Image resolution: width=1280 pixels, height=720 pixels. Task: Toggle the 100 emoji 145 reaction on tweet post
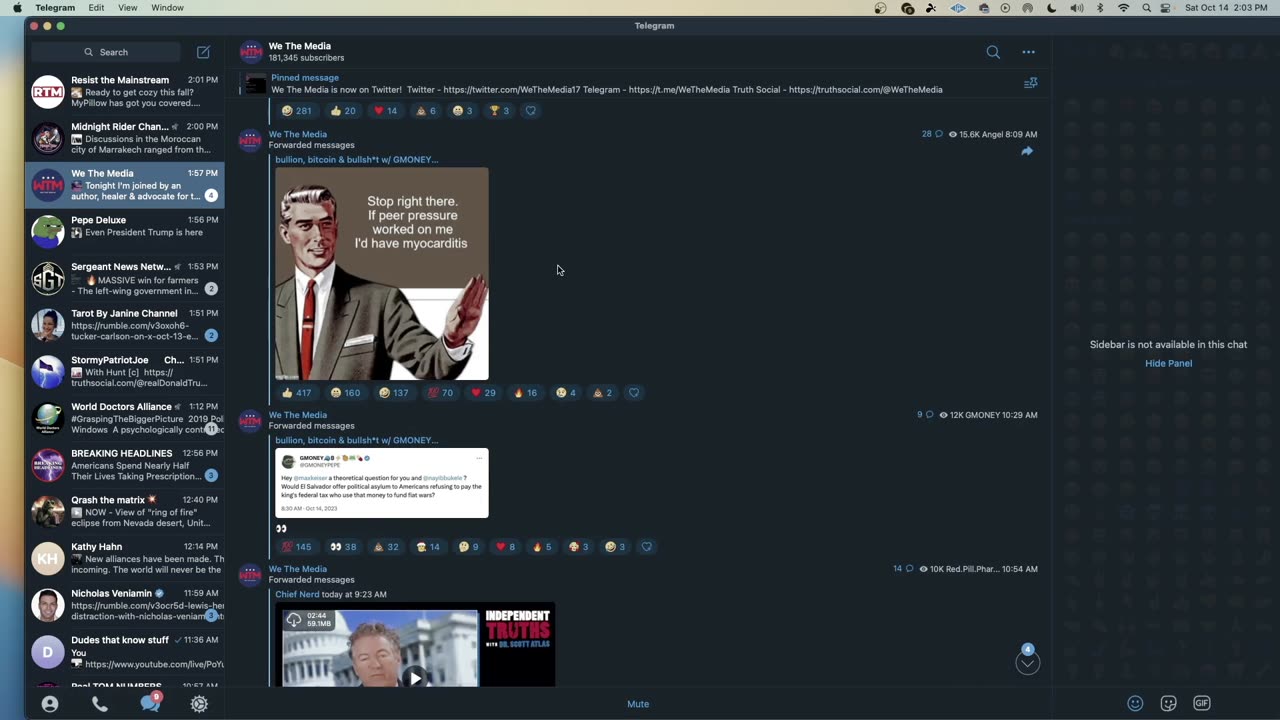[297, 547]
